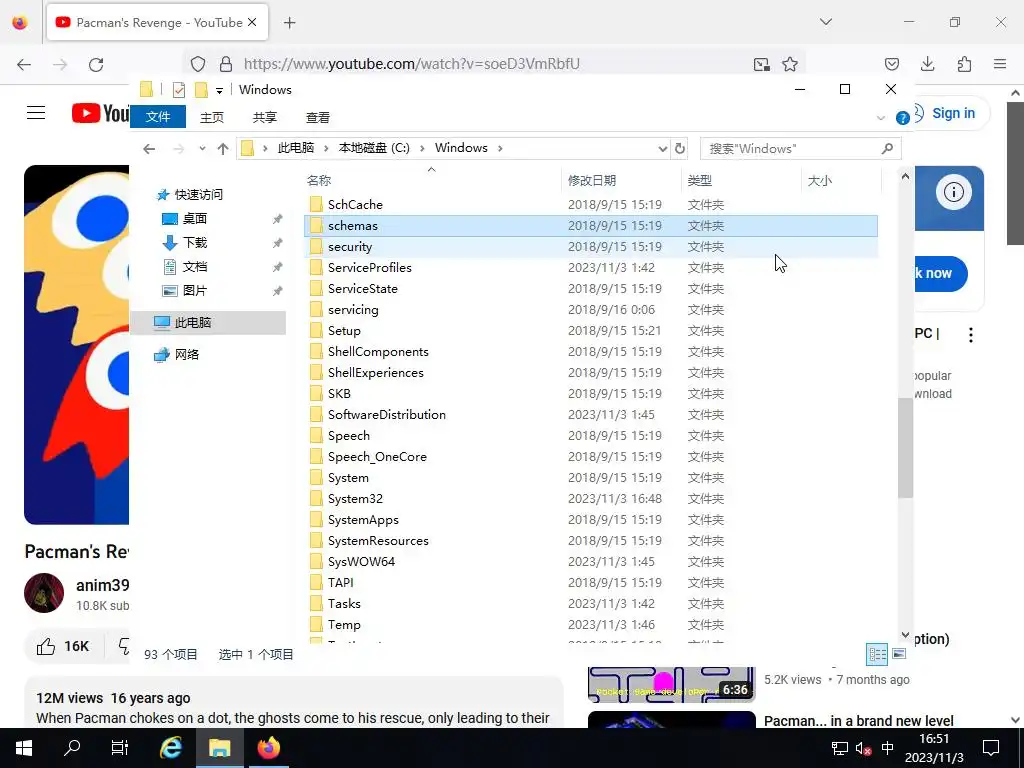Screen dimensions: 1024x768
Task: Open Firefox tracking protection shield icon
Action: (x=198, y=64)
